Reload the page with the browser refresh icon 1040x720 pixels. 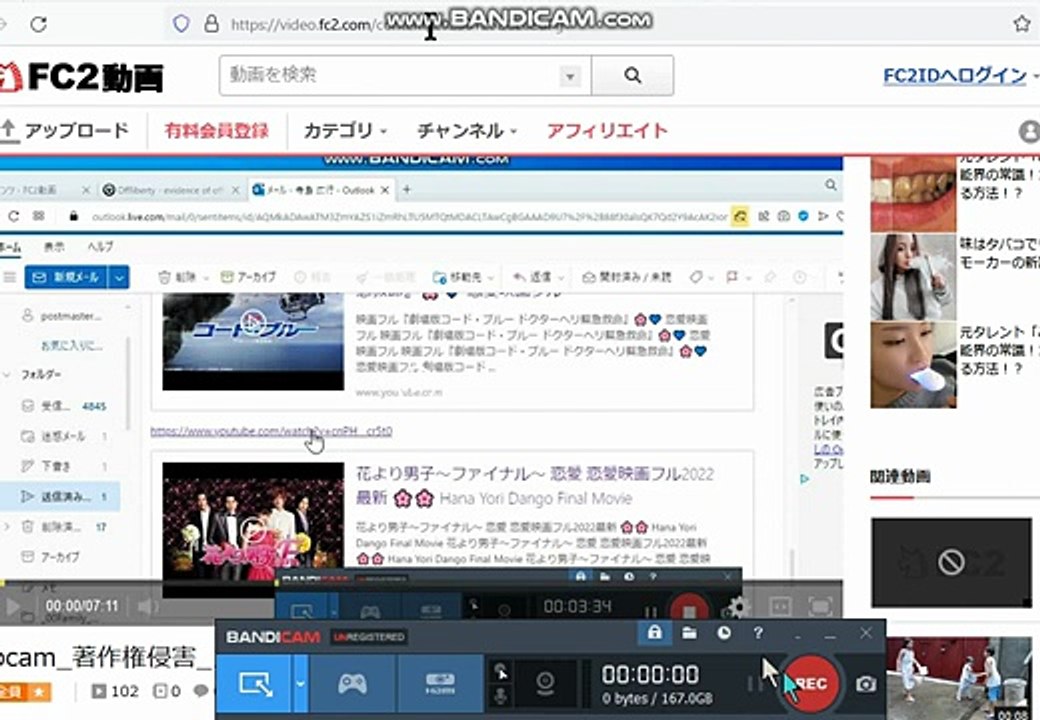38,25
